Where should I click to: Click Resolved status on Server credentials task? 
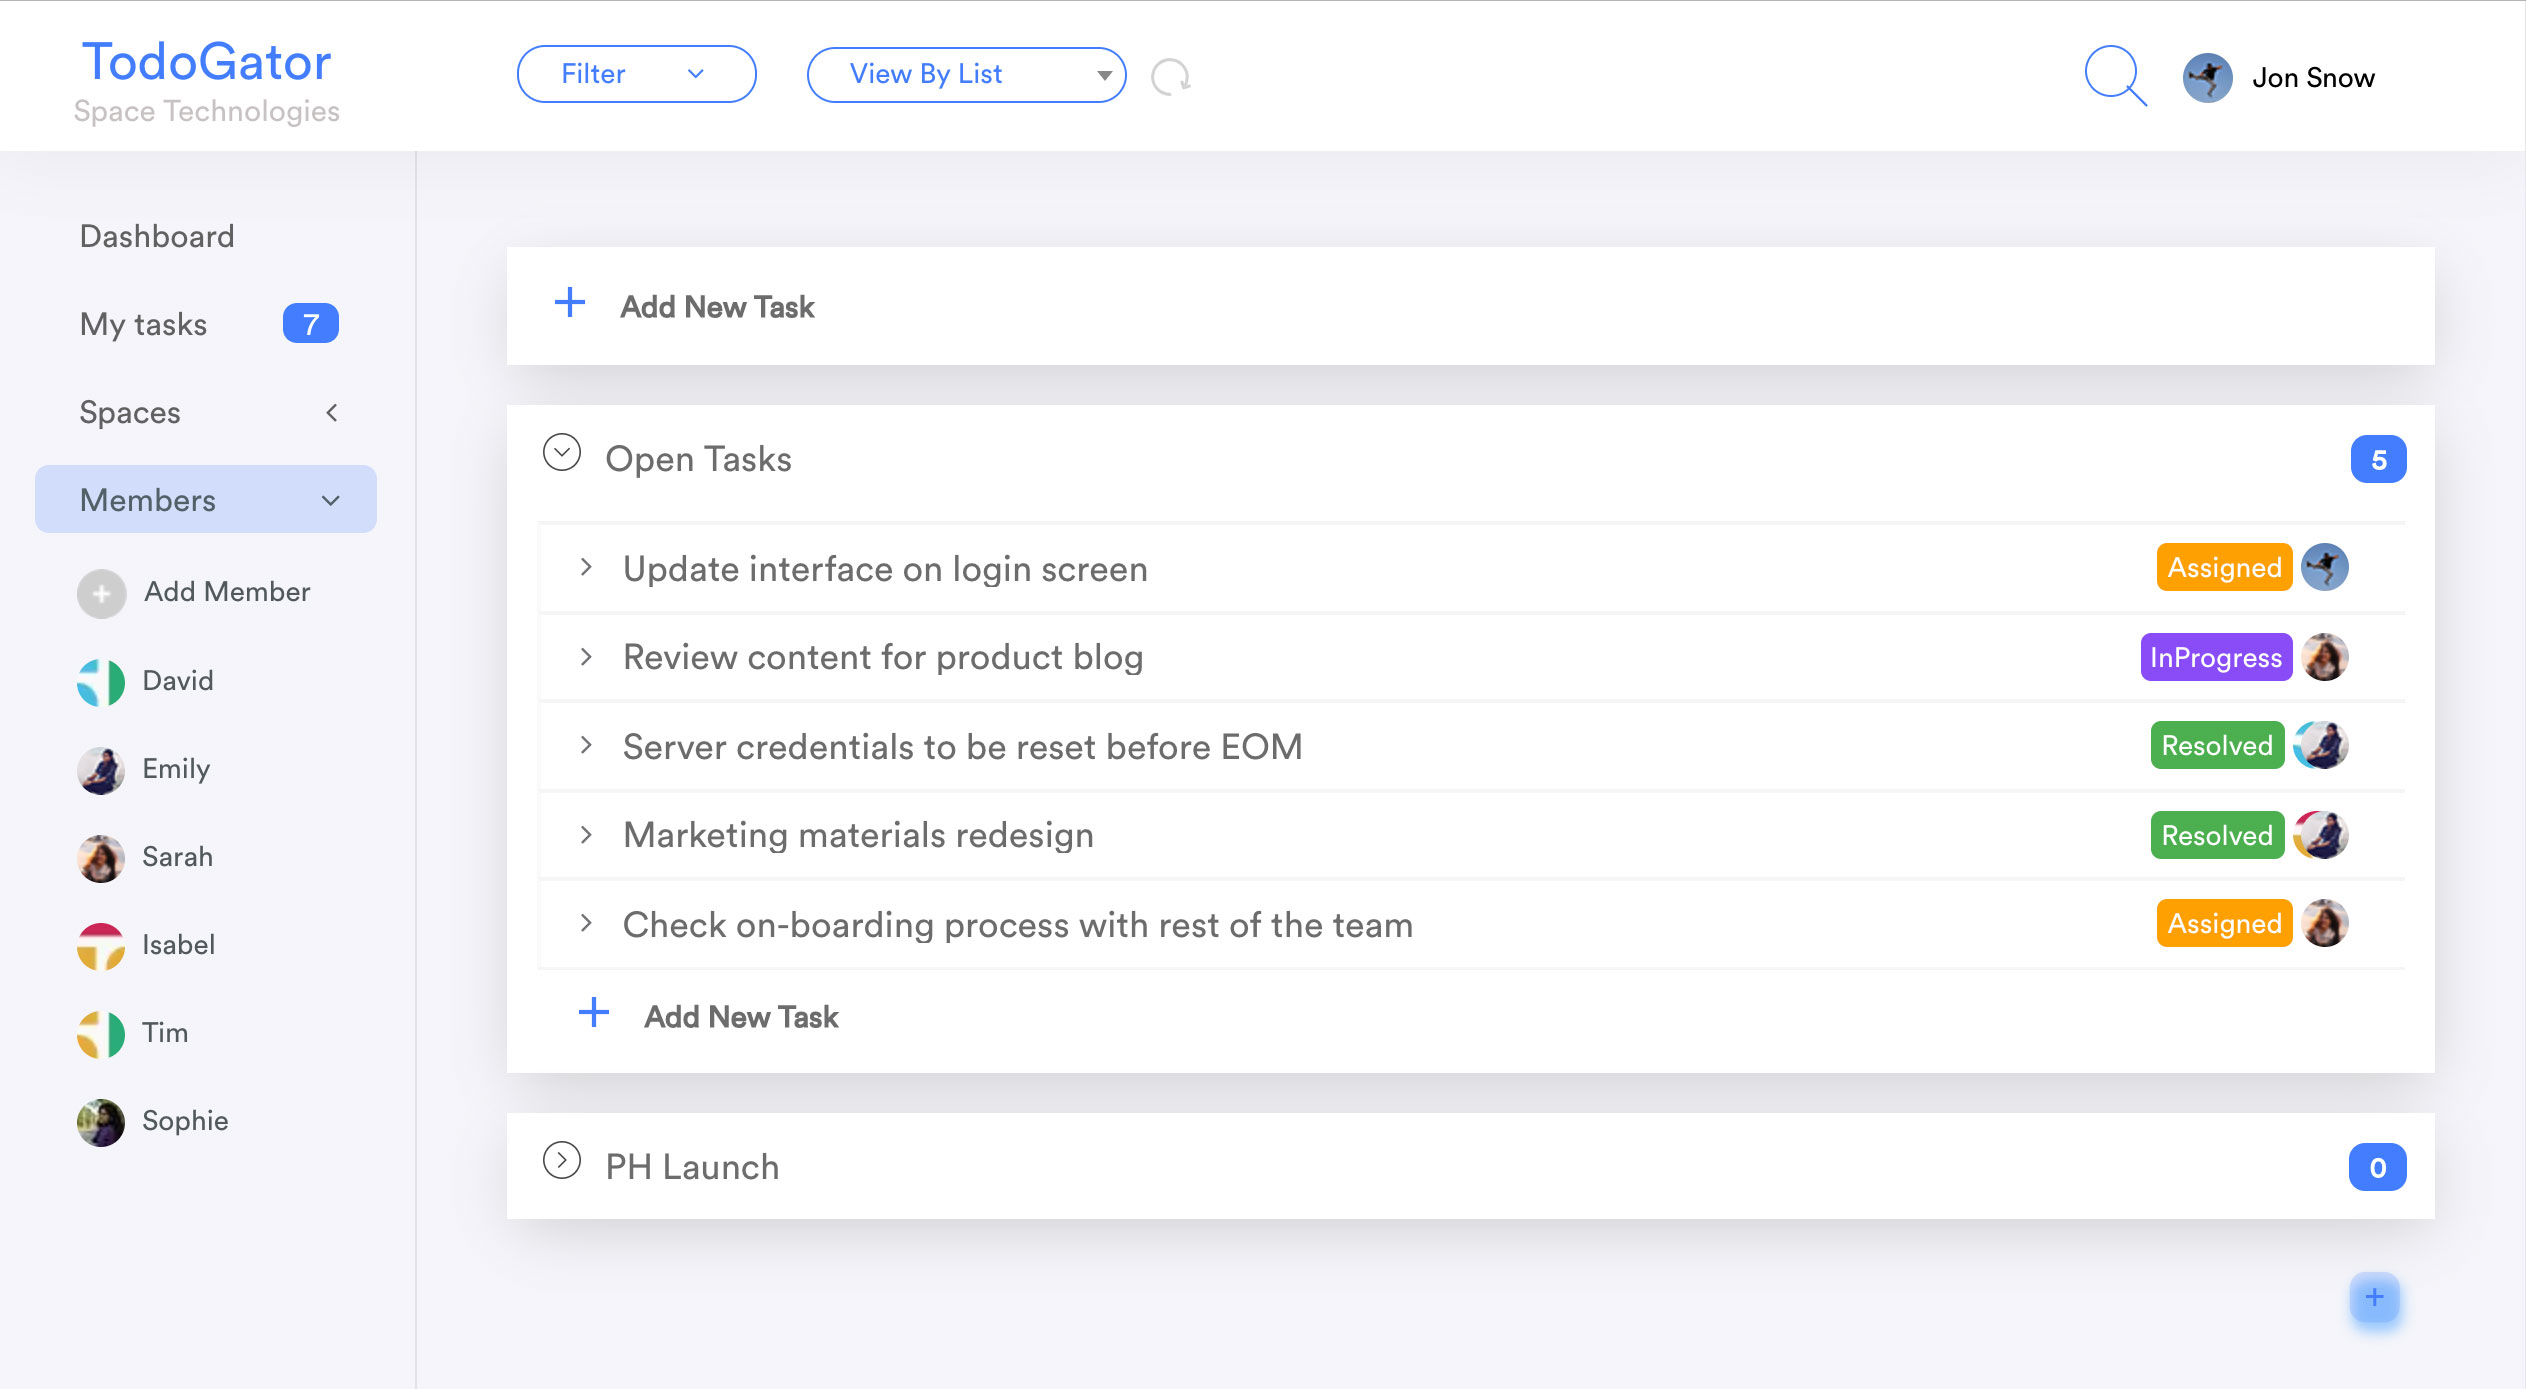2217,745
